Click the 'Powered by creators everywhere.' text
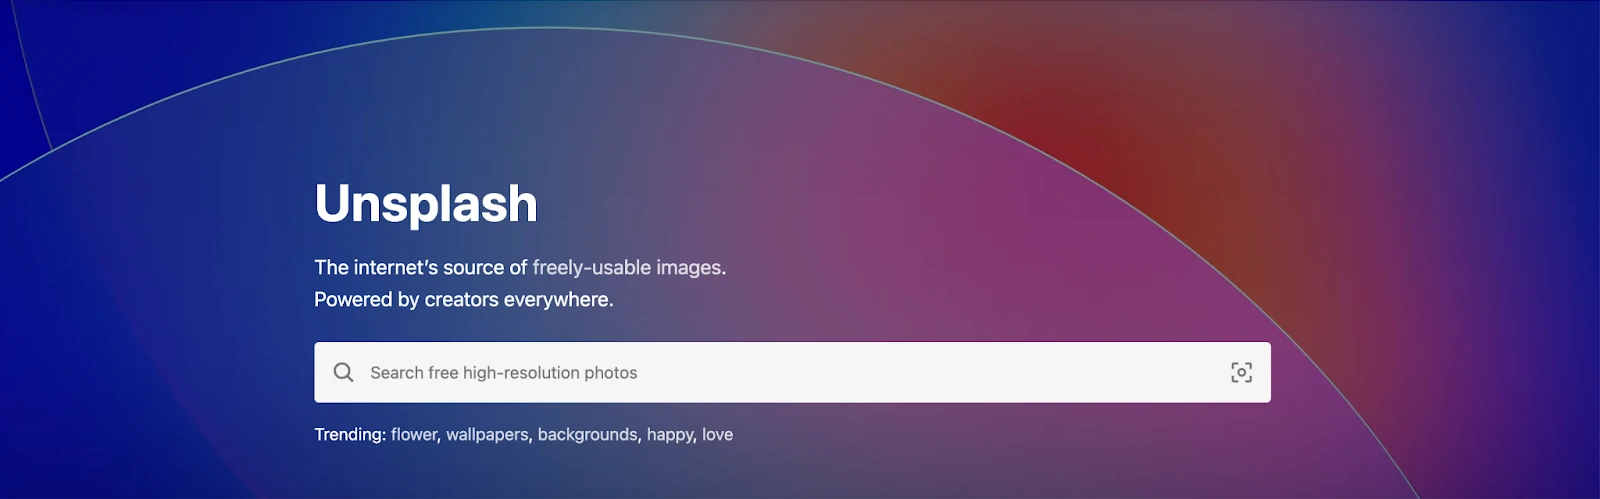 coord(463,300)
